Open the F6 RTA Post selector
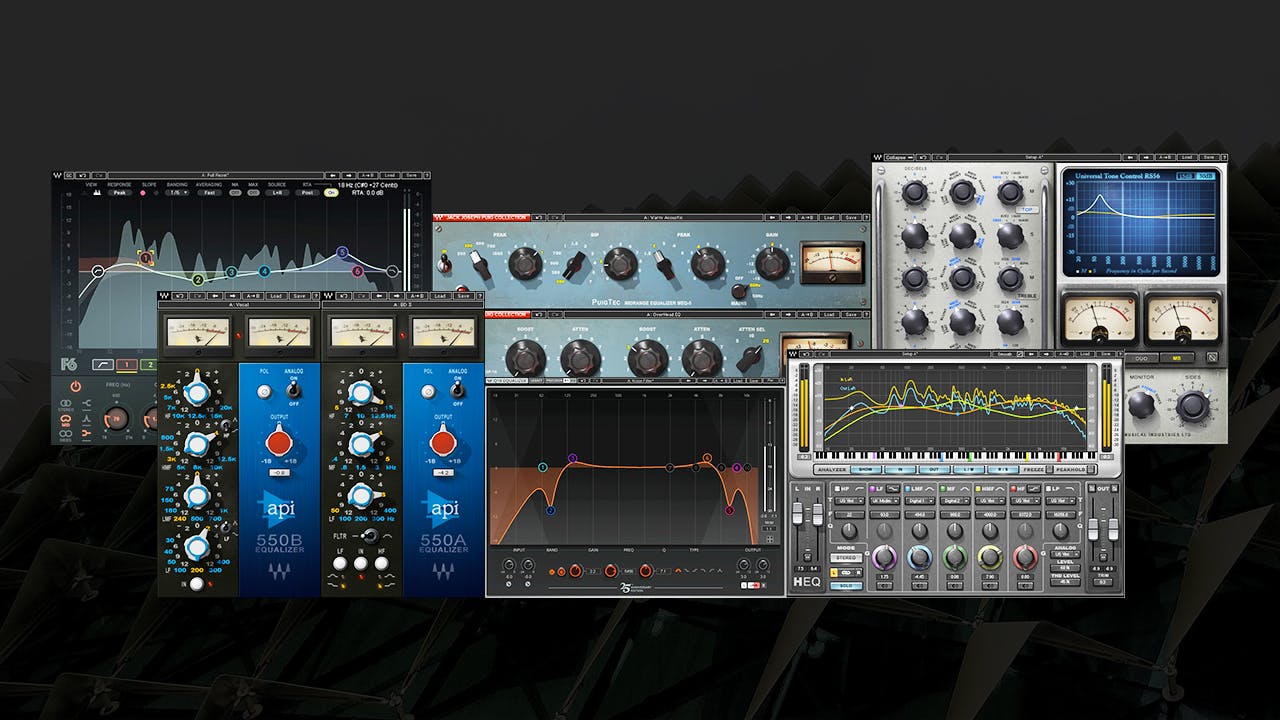Viewport: 1280px width, 720px height. [x=307, y=193]
